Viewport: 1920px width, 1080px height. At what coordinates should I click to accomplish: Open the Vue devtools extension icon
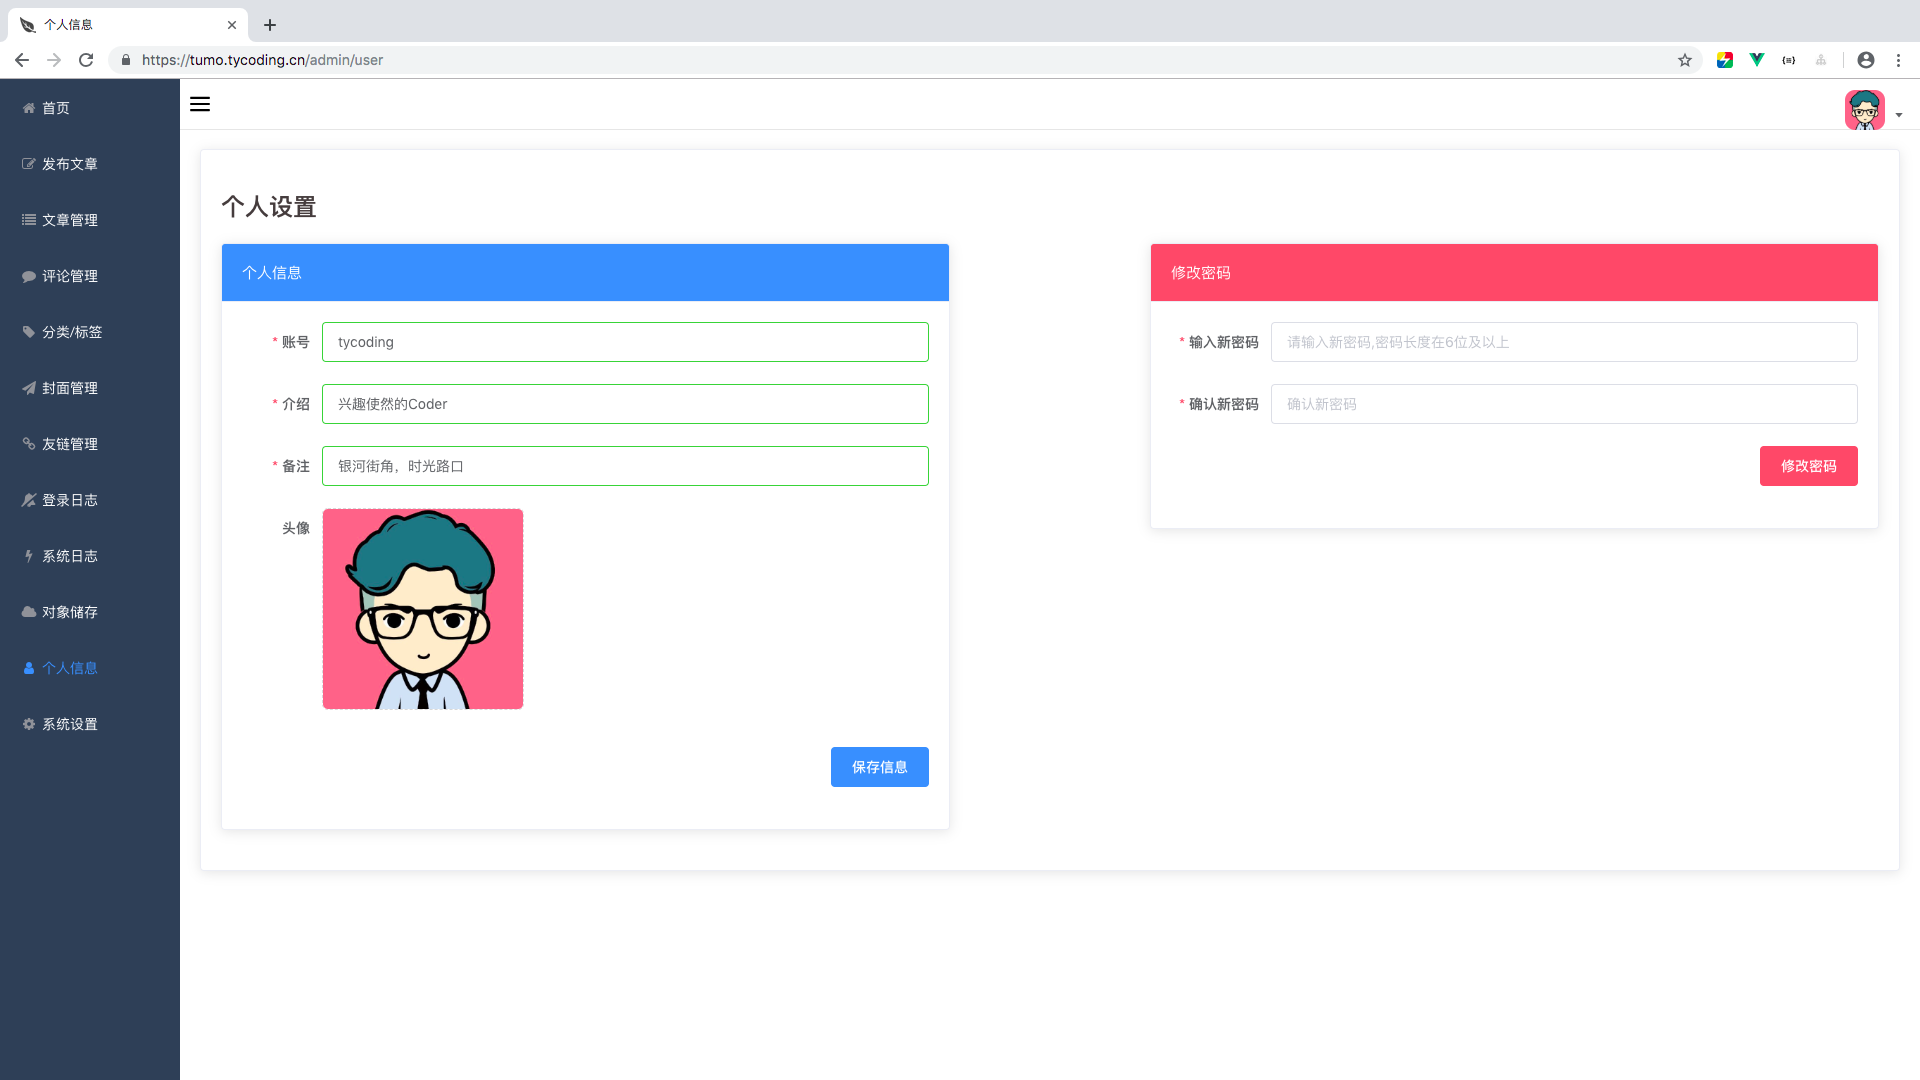1757,60
